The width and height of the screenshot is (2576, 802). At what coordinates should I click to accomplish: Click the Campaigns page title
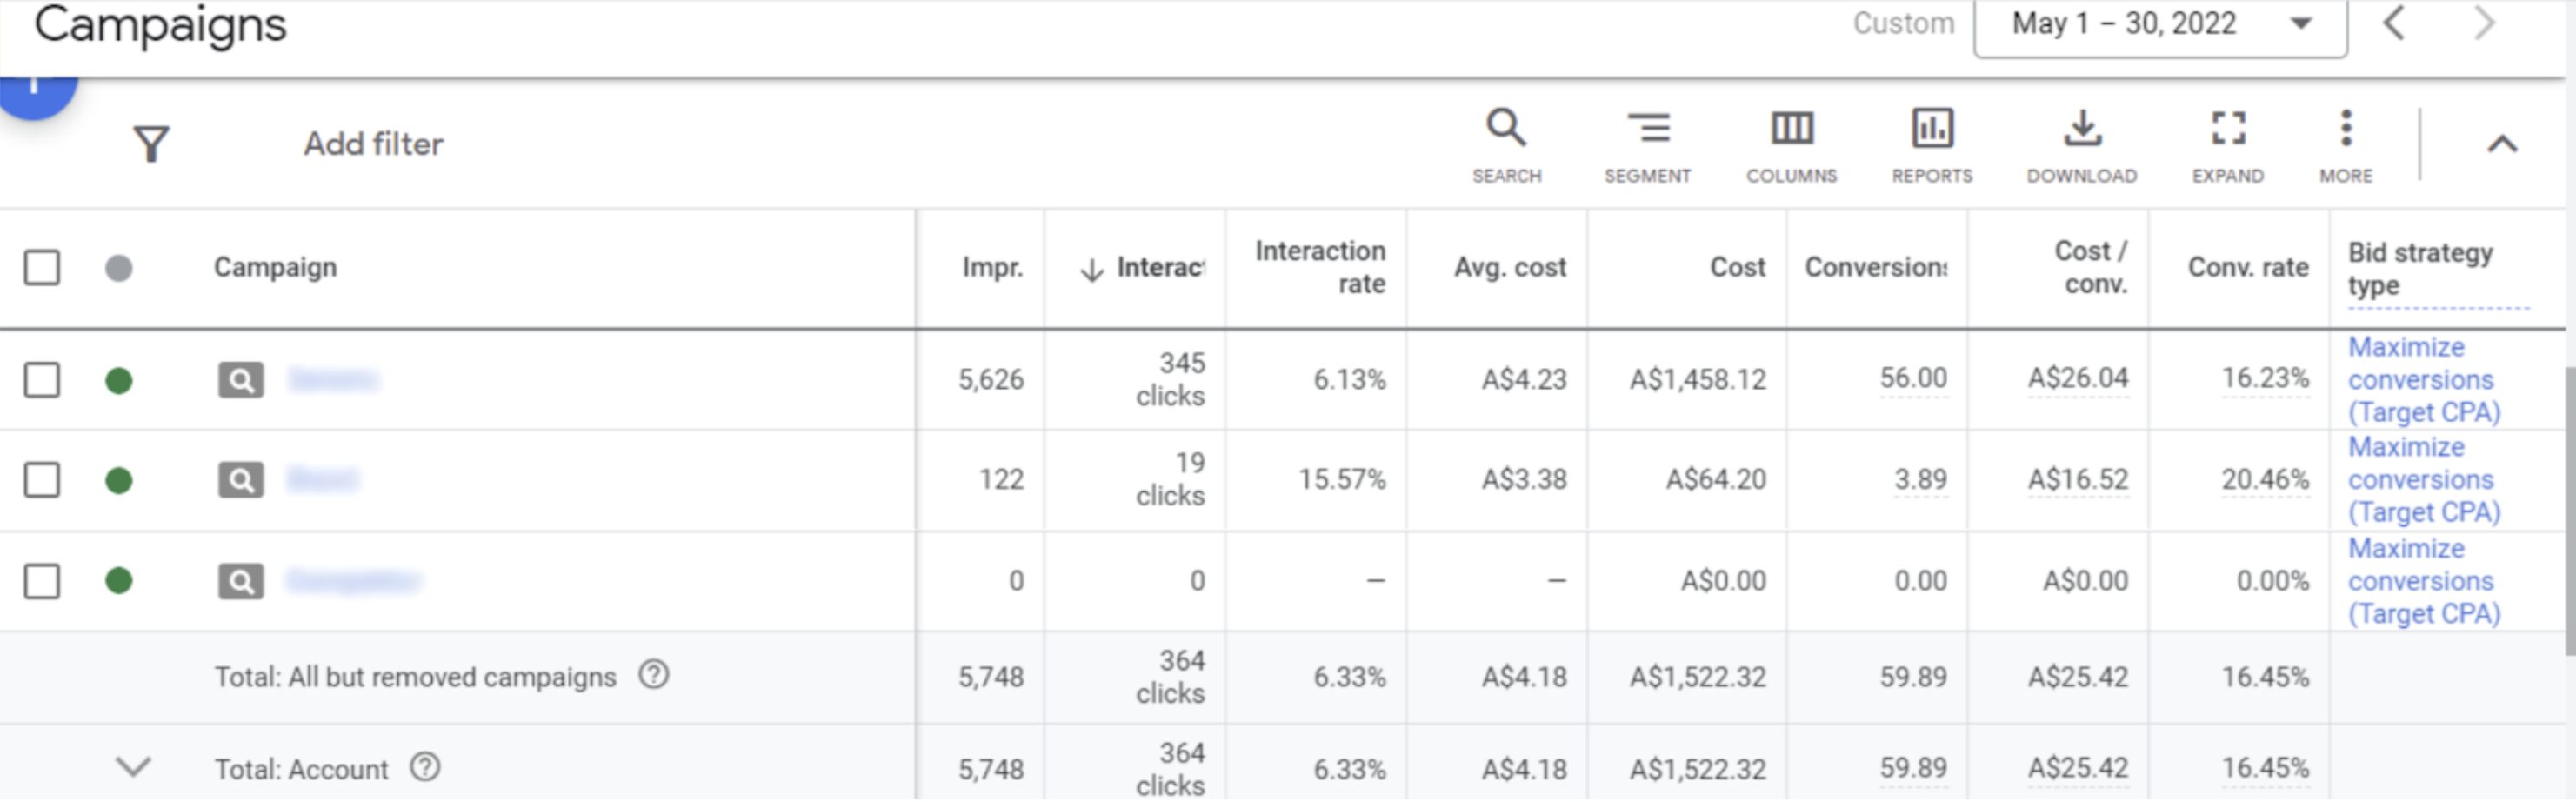coord(160,25)
